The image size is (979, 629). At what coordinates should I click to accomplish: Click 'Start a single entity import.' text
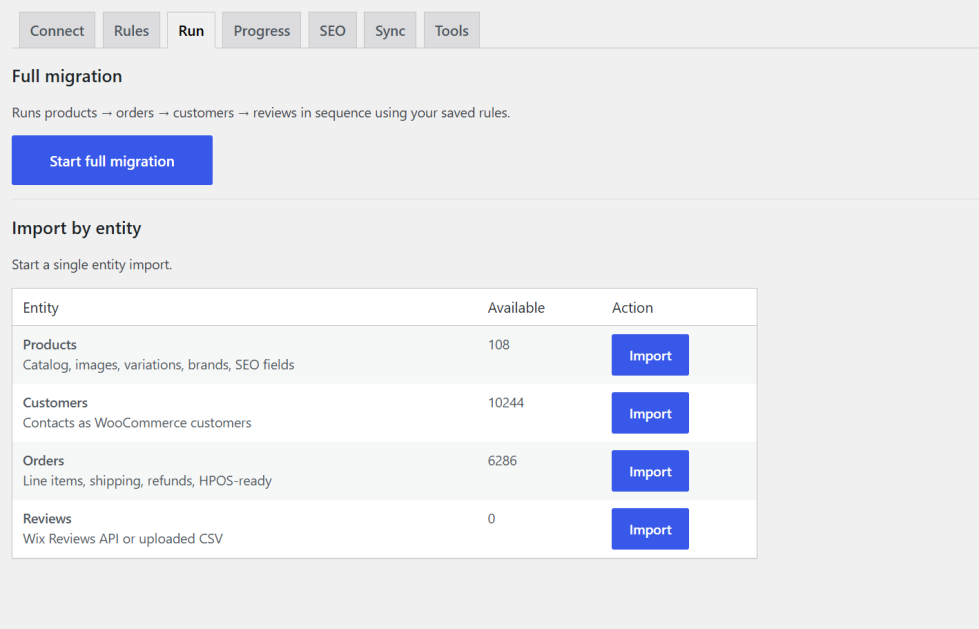92,265
